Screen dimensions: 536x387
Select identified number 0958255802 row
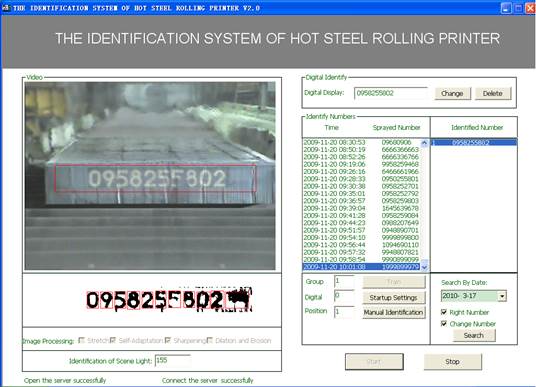click(x=474, y=143)
